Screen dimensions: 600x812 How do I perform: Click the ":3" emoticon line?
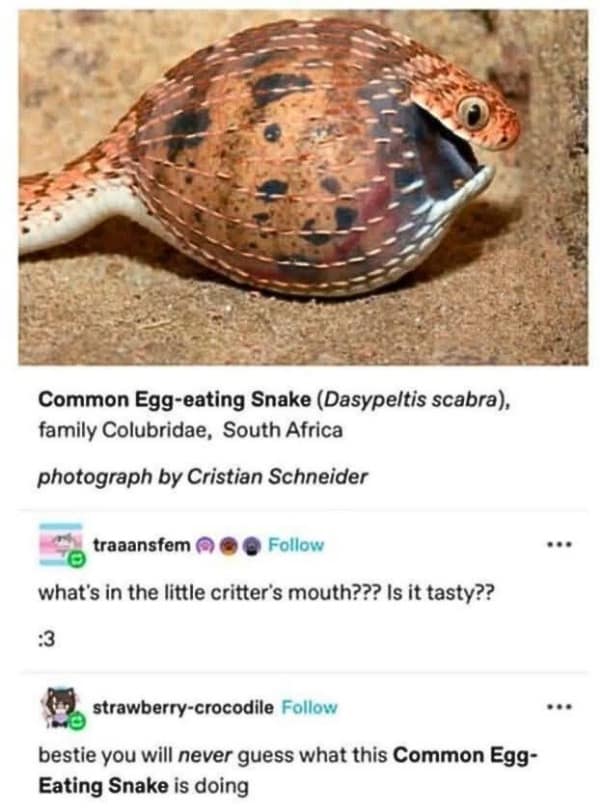(50, 642)
